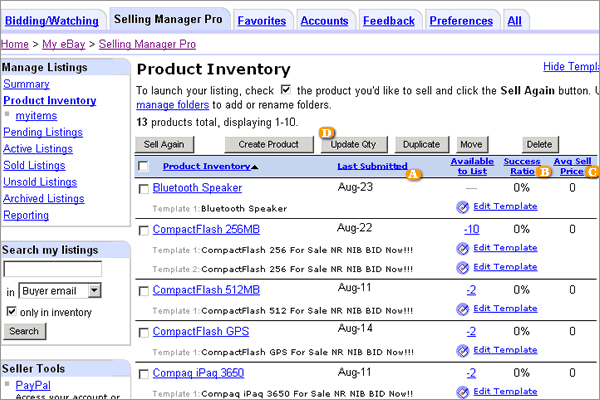Open the Reporting link
The image size is (600, 400).
tap(26, 216)
